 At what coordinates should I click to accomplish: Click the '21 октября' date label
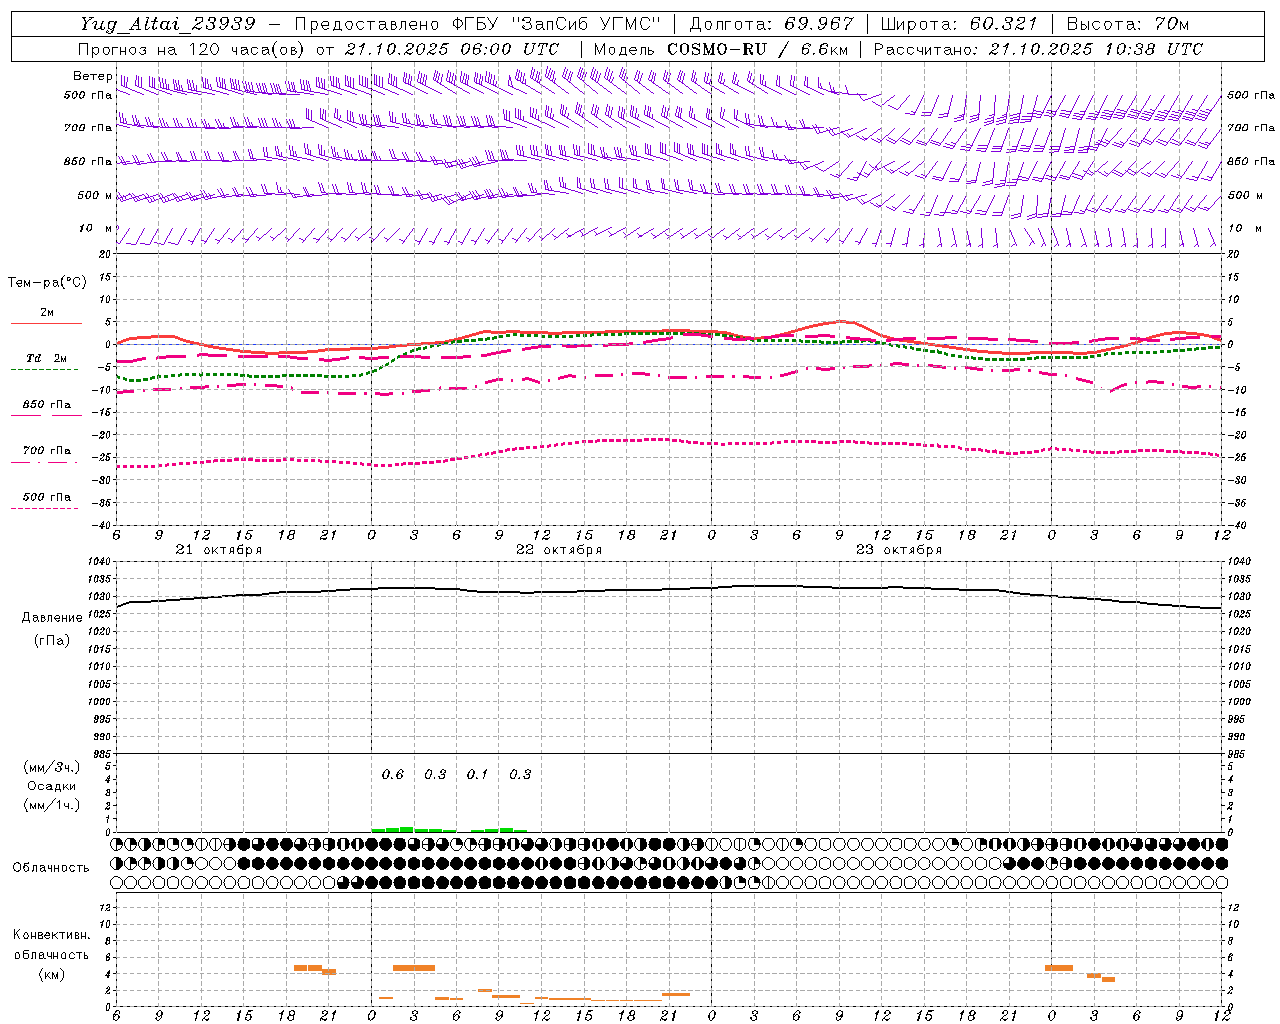point(219,550)
